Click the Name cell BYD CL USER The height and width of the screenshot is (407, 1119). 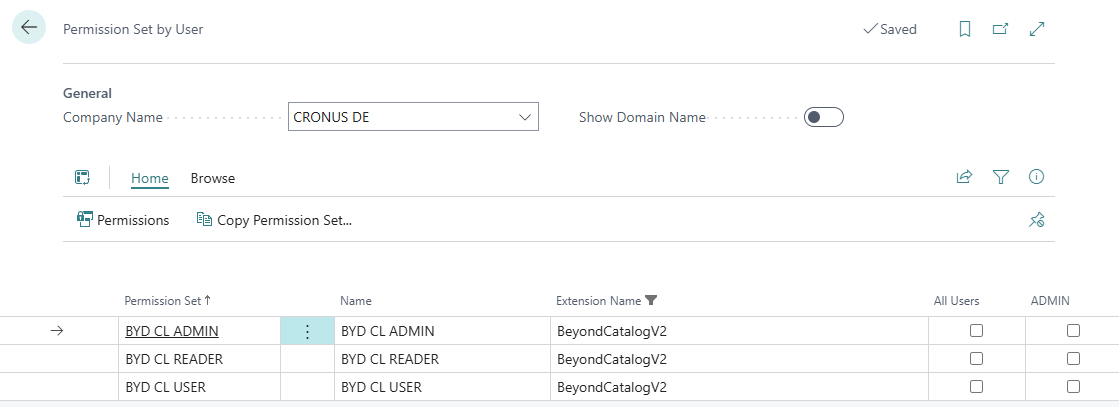(442, 387)
